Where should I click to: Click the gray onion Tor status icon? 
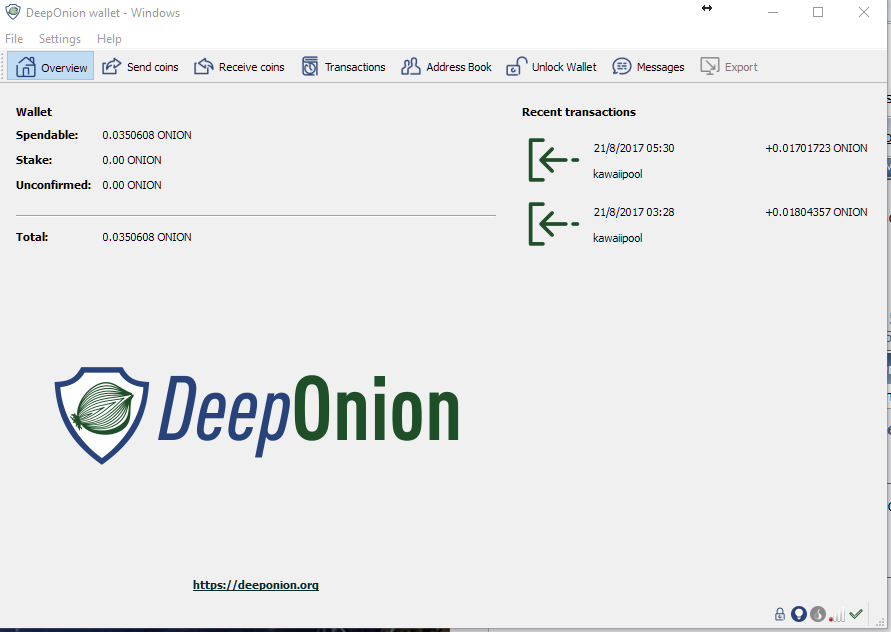(x=818, y=614)
